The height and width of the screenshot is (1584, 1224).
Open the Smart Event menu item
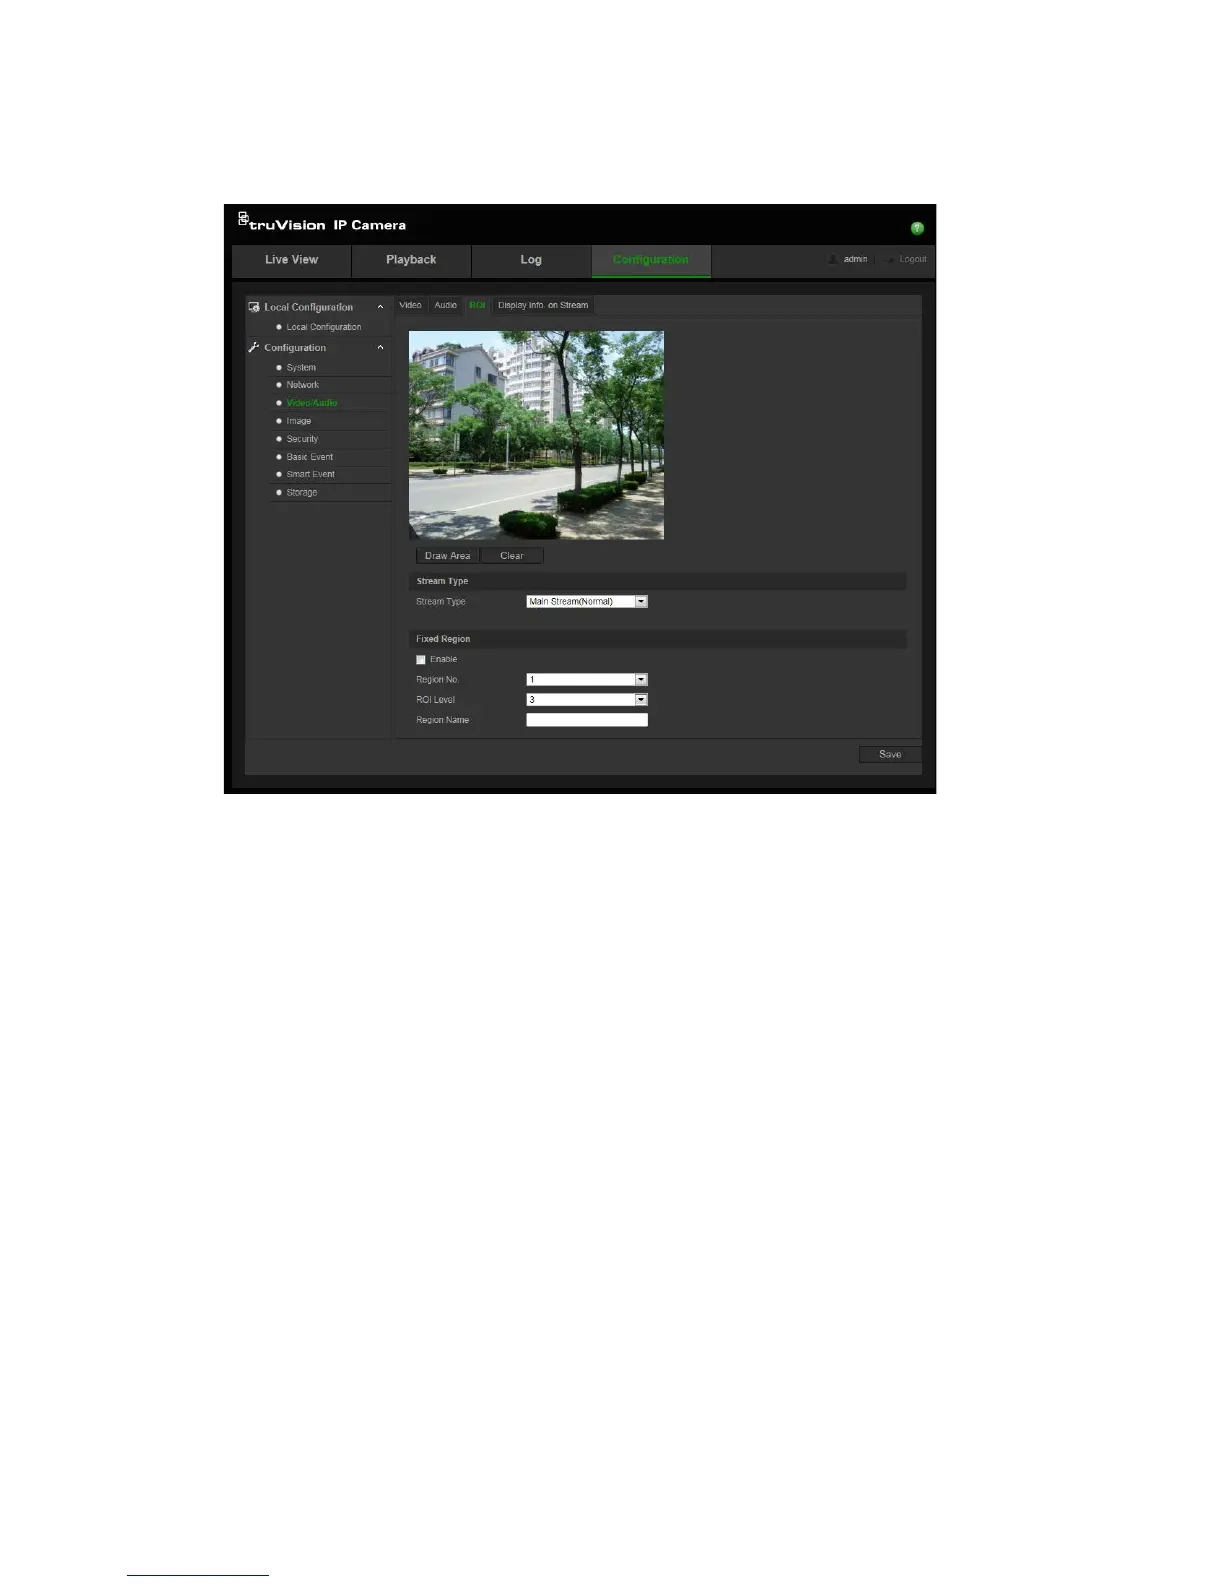pyautogui.click(x=311, y=474)
